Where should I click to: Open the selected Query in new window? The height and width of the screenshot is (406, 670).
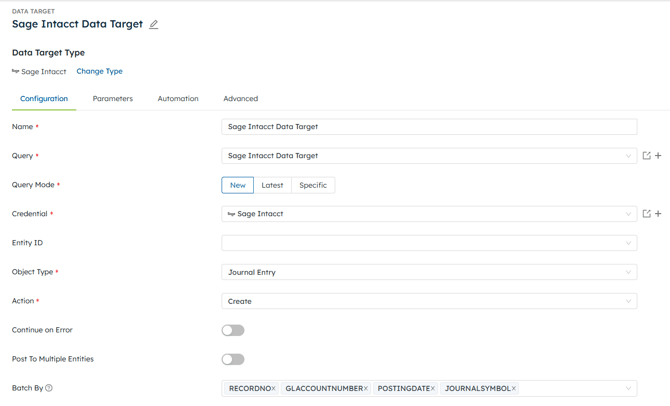pos(646,156)
